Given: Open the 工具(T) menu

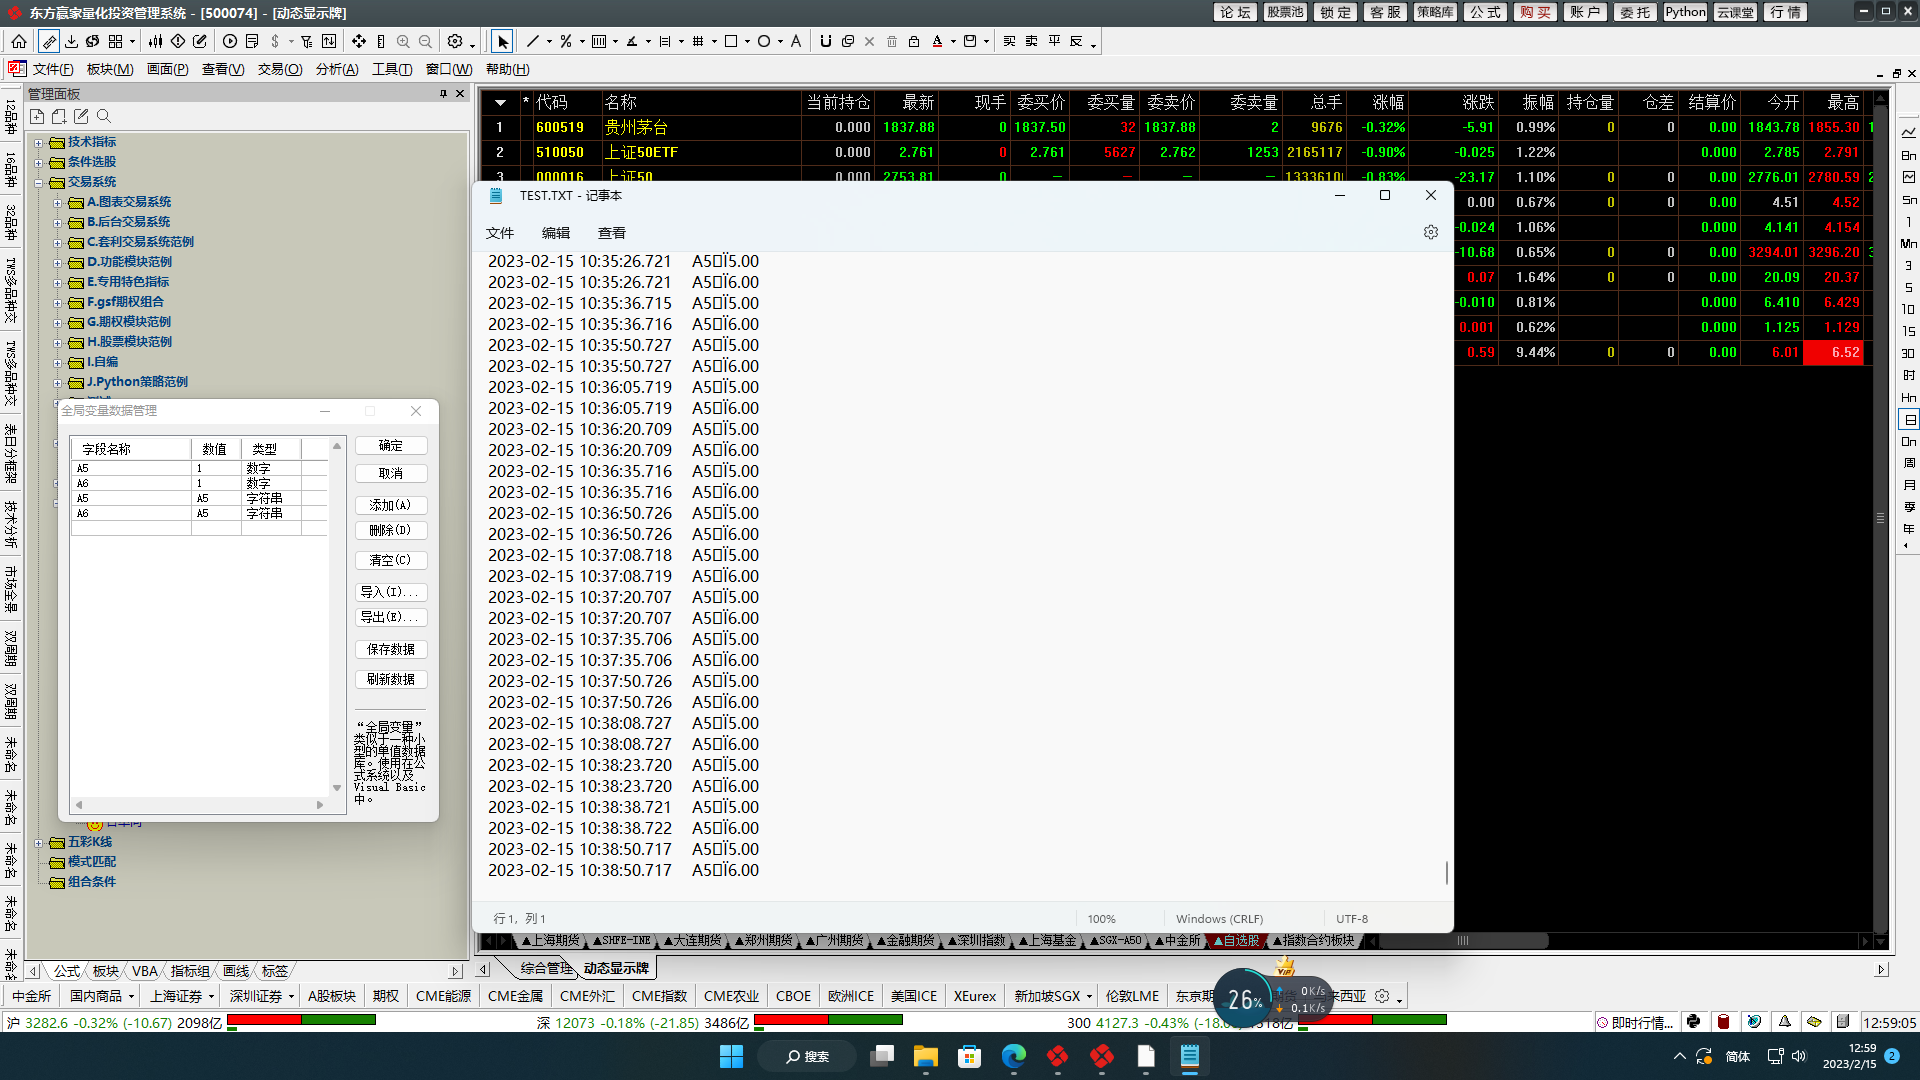Looking at the screenshot, I should pos(392,69).
